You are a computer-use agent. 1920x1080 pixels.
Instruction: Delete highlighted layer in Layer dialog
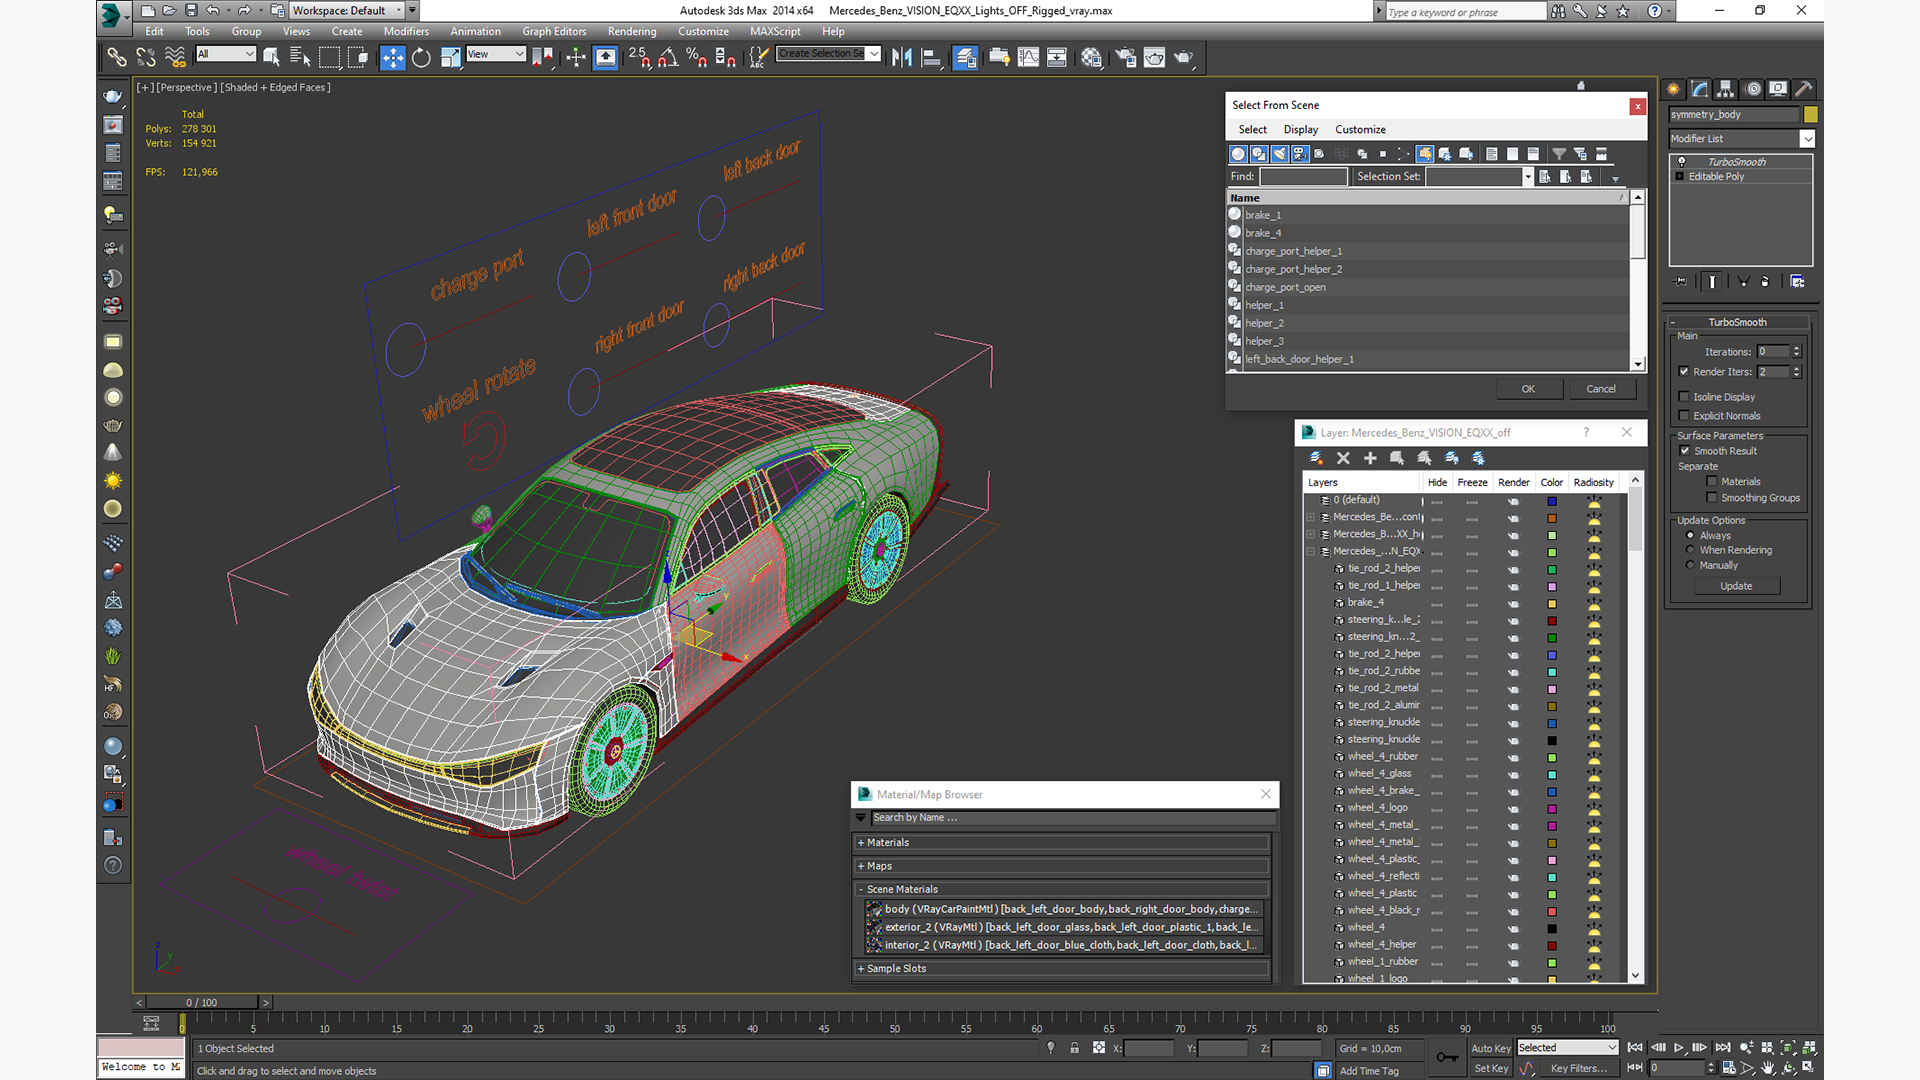coord(1343,458)
